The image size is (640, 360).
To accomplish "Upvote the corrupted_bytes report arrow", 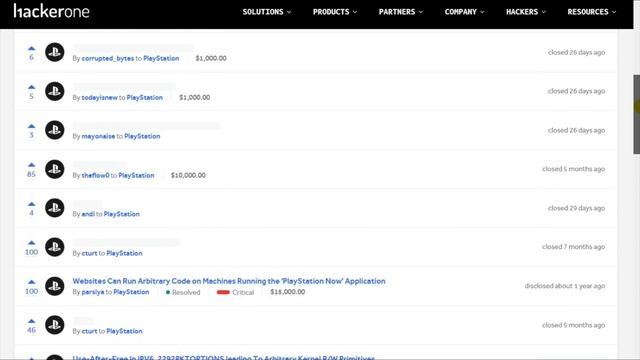I will [31, 49].
